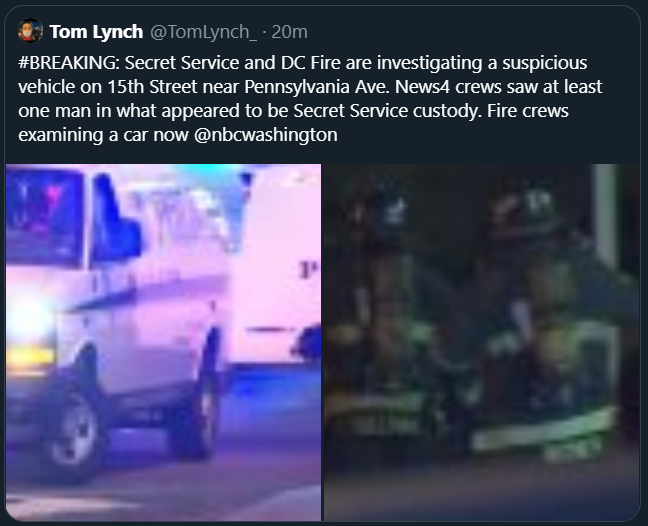648x526 pixels.
Task: Click the ambulance's front wheel in the photo
Action: [x=74, y=431]
